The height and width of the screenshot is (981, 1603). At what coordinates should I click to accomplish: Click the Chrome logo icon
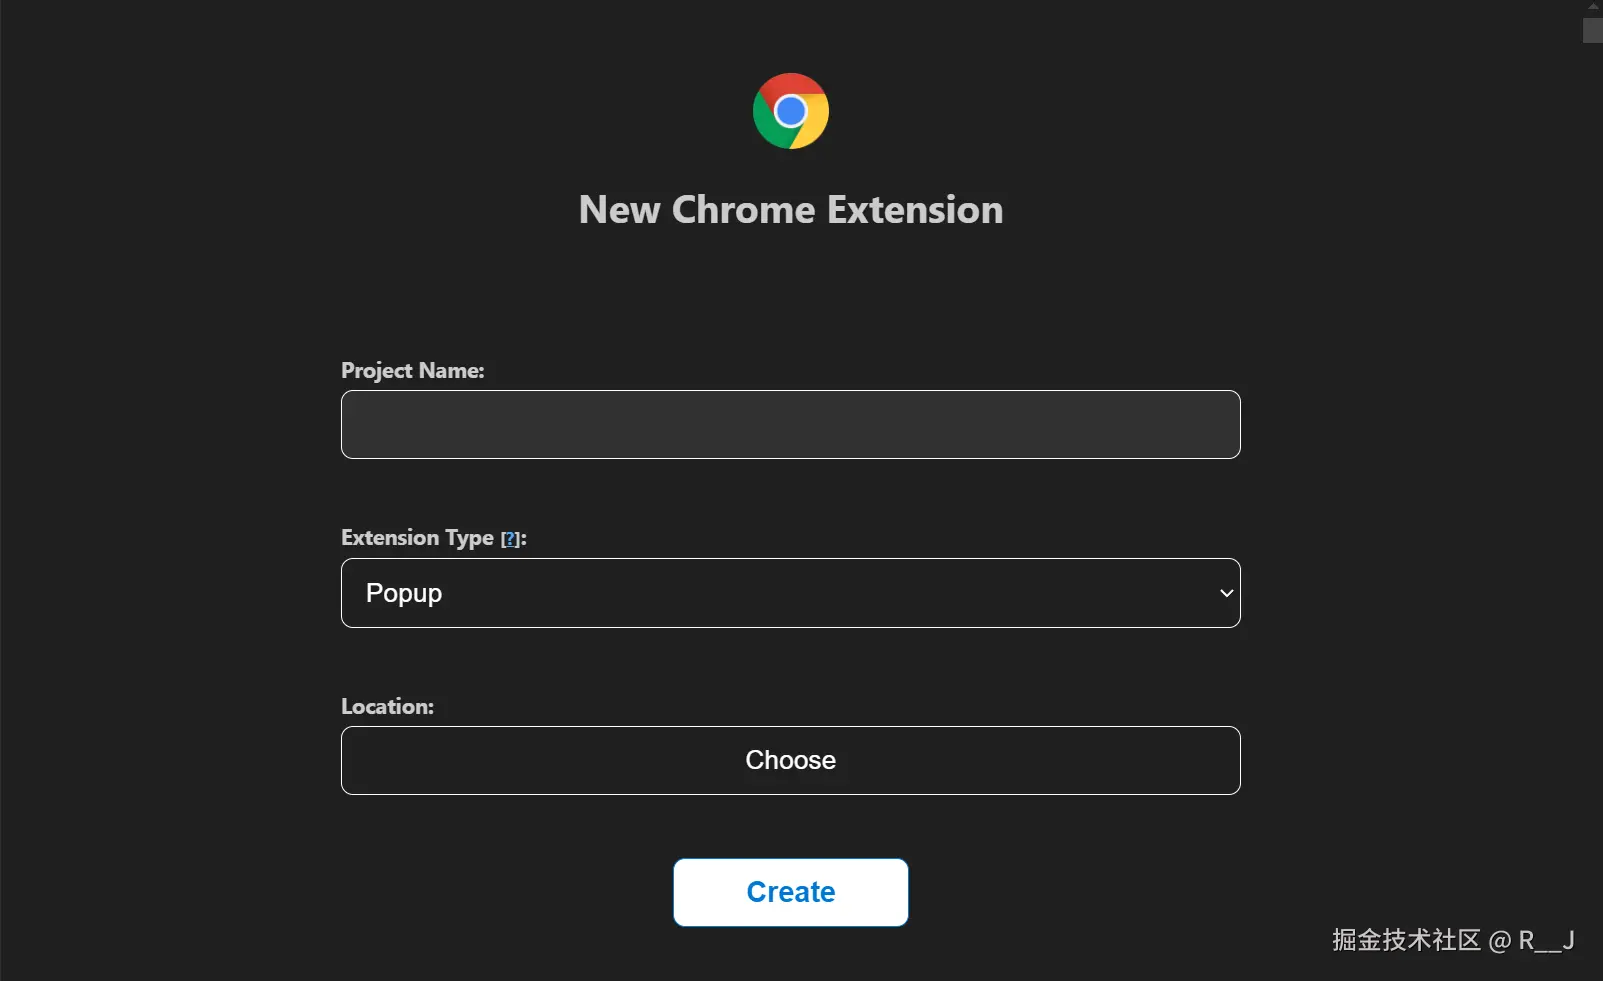tap(790, 111)
